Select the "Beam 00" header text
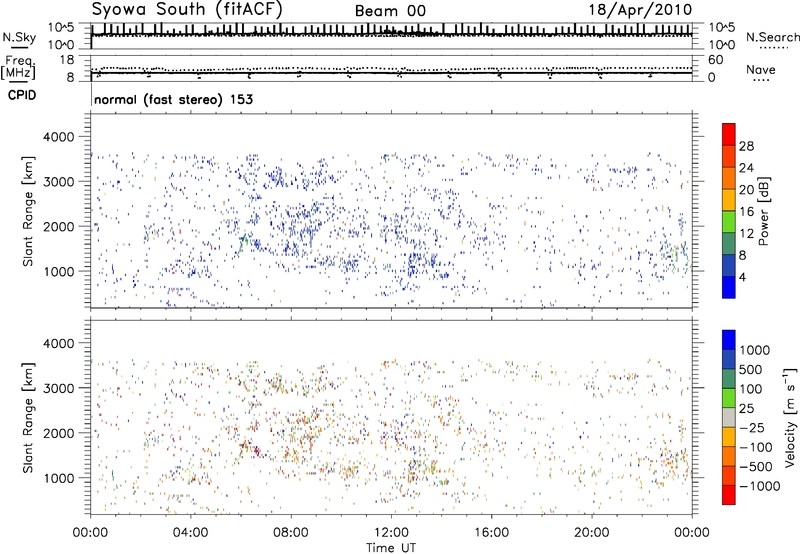 pyautogui.click(x=390, y=11)
